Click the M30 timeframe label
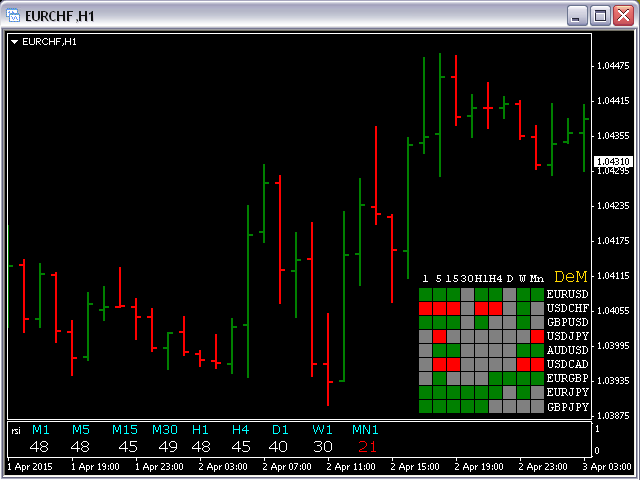The image size is (640, 480). click(x=164, y=430)
